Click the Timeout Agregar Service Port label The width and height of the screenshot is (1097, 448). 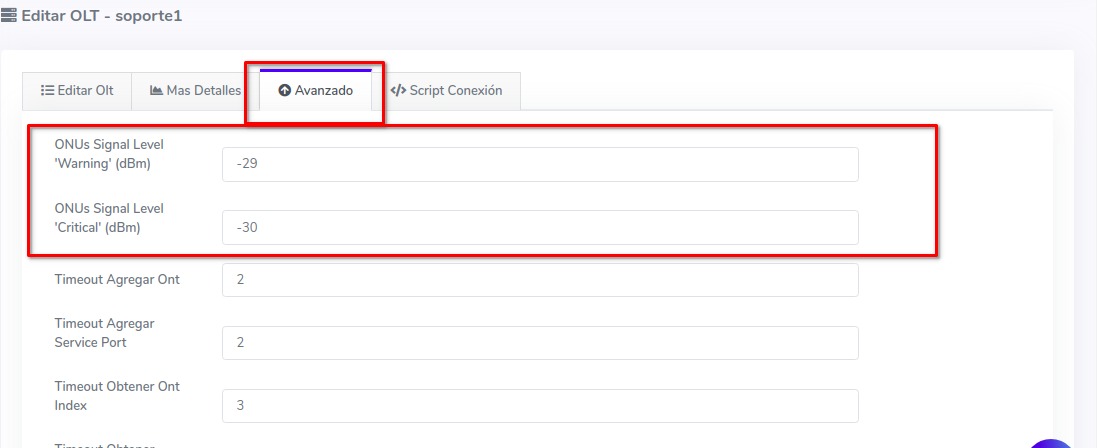(x=104, y=333)
